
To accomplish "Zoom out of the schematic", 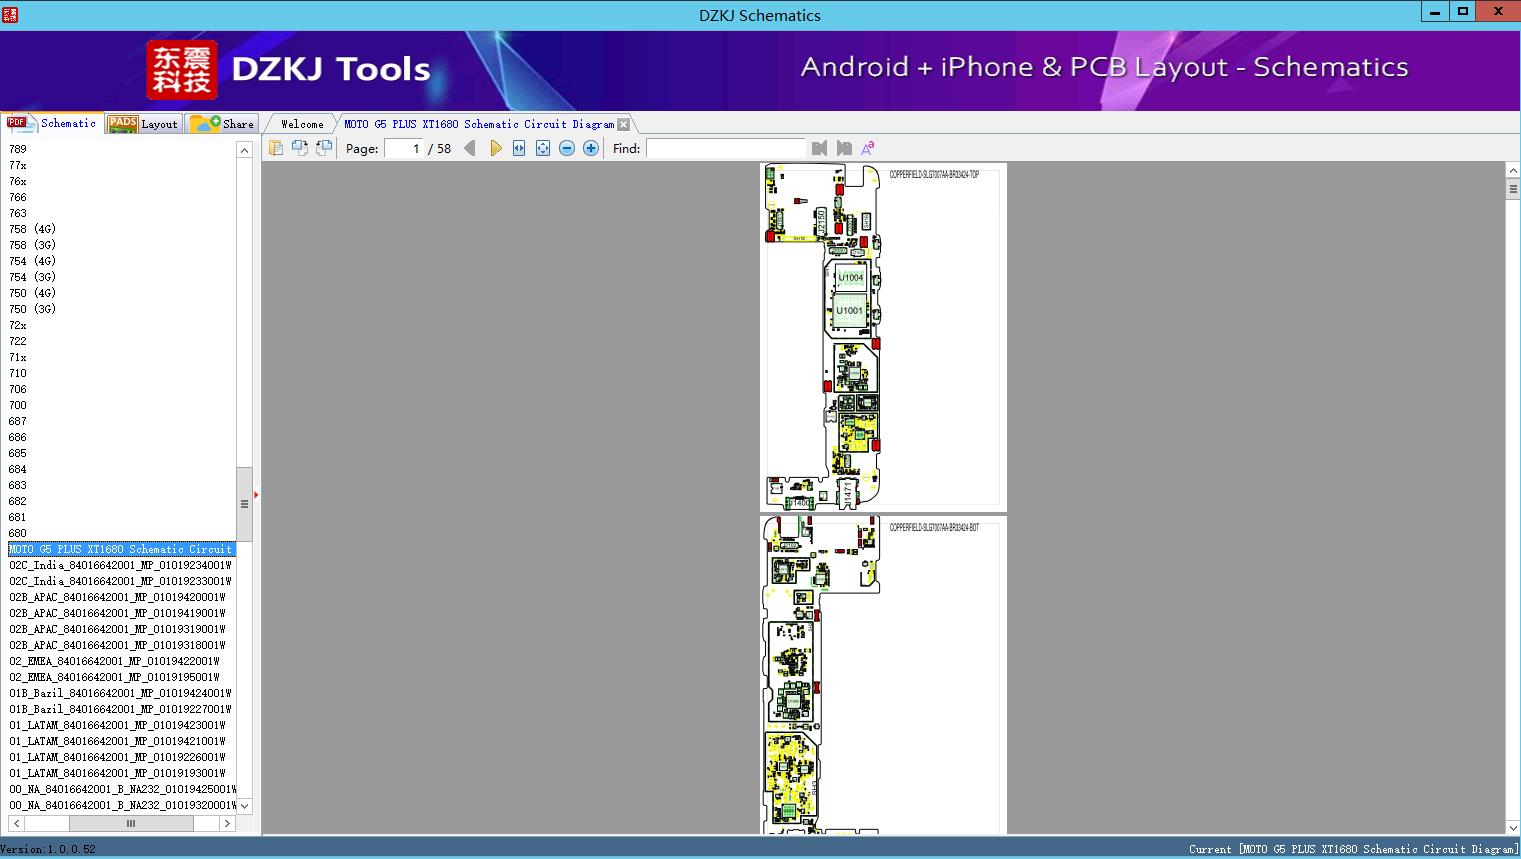I will 567,148.
